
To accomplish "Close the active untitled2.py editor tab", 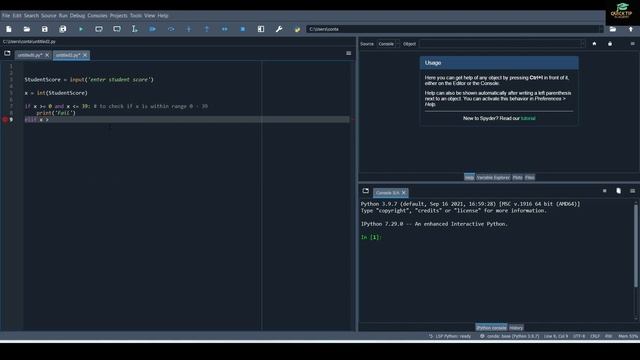I will [x=85, y=55].
